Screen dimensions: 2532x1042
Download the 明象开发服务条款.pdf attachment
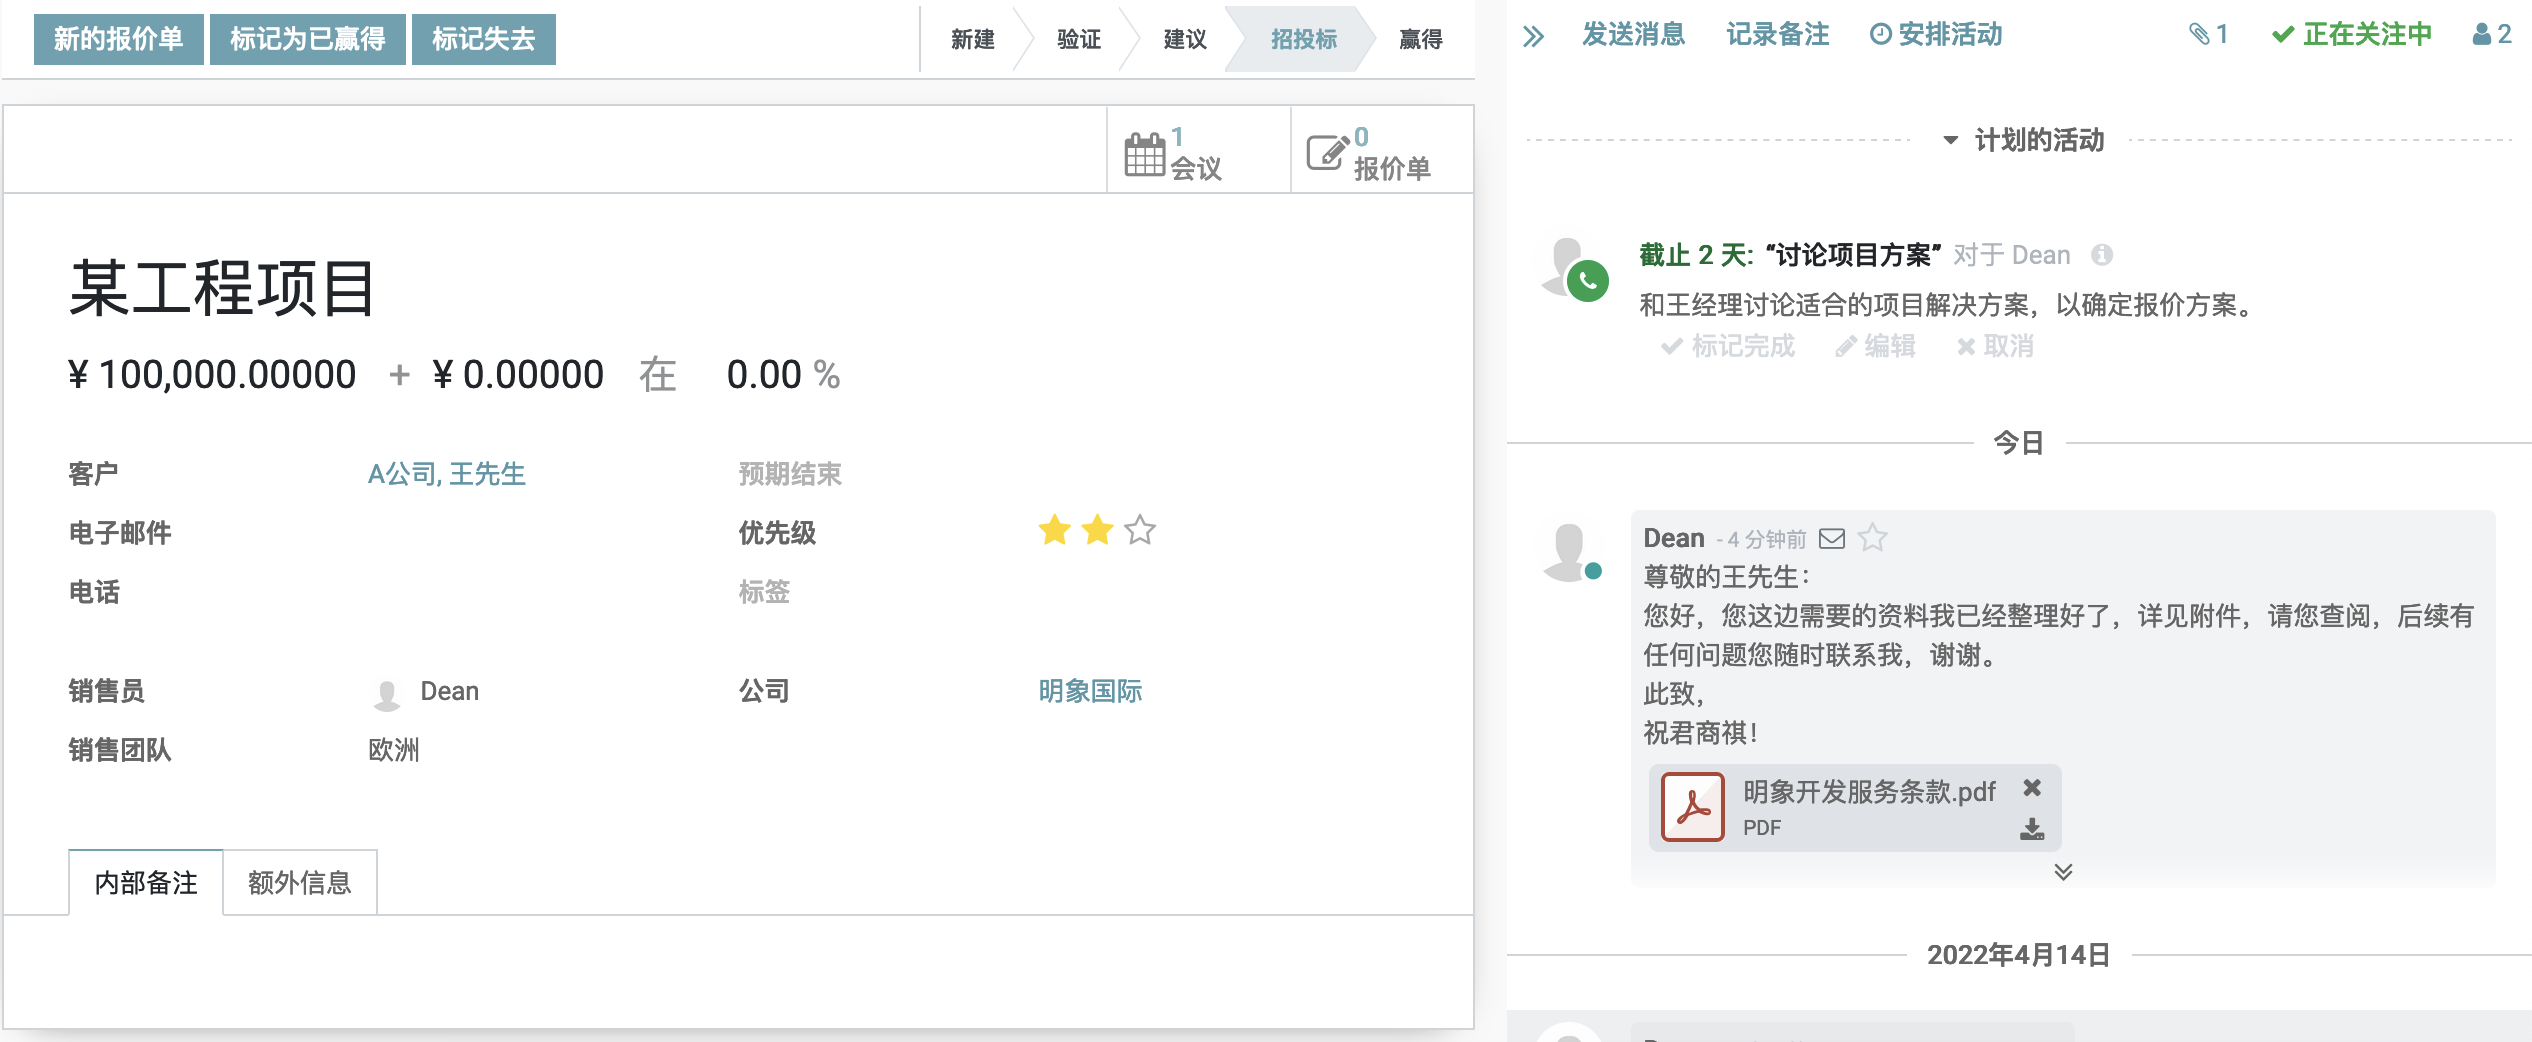coord(2031,829)
